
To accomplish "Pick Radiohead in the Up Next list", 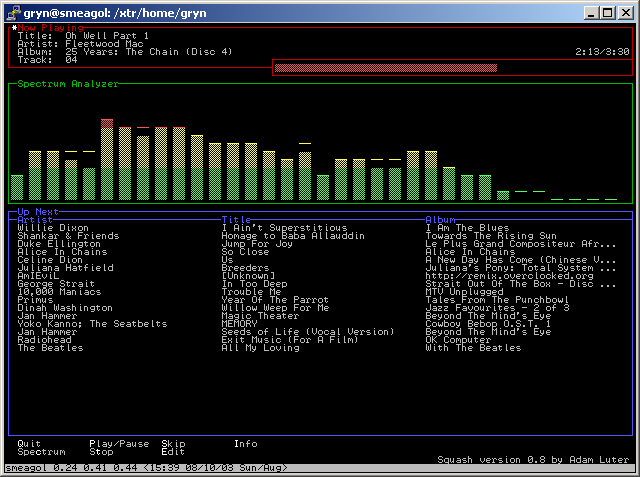I will pyautogui.click(x=44, y=340).
